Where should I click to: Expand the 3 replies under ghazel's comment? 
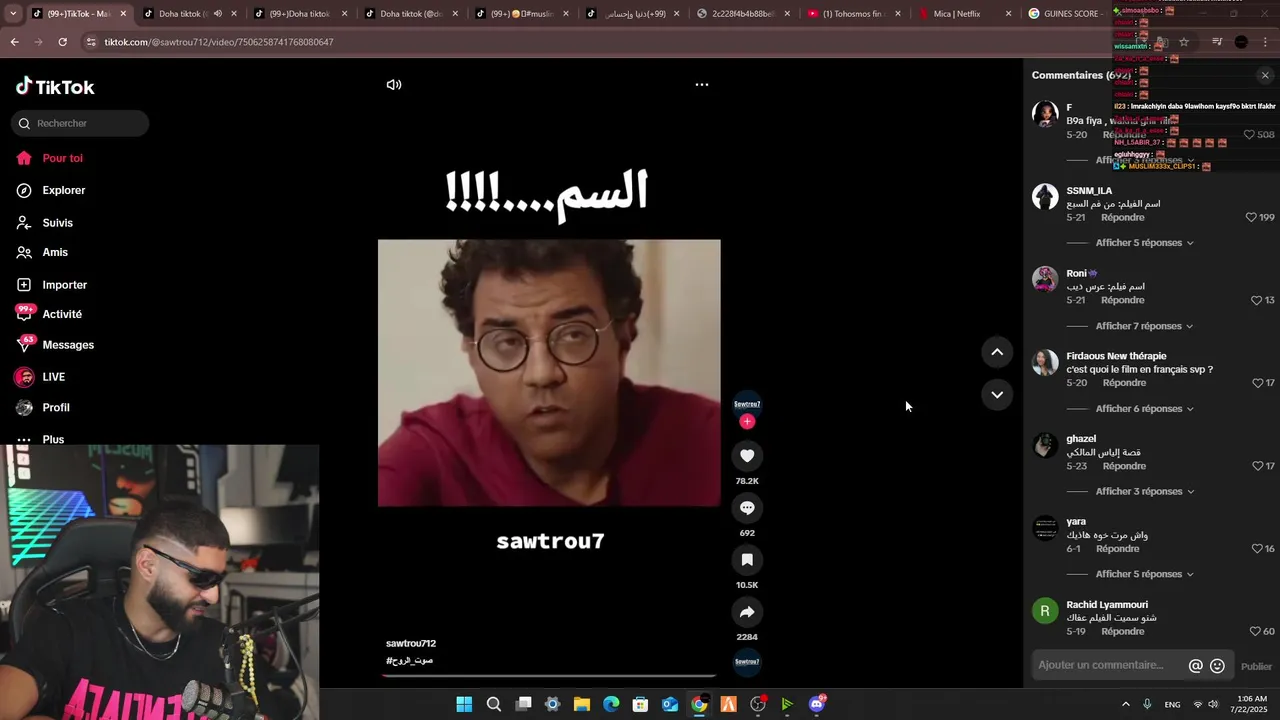pos(1144,492)
